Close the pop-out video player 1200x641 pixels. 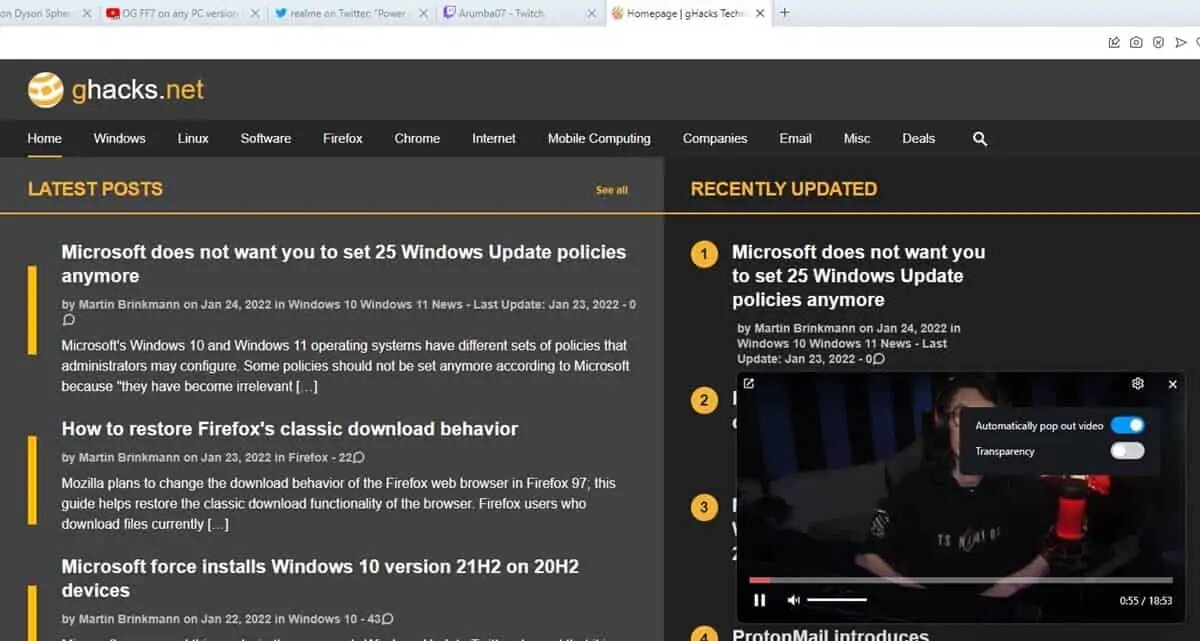tap(1173, 384)
